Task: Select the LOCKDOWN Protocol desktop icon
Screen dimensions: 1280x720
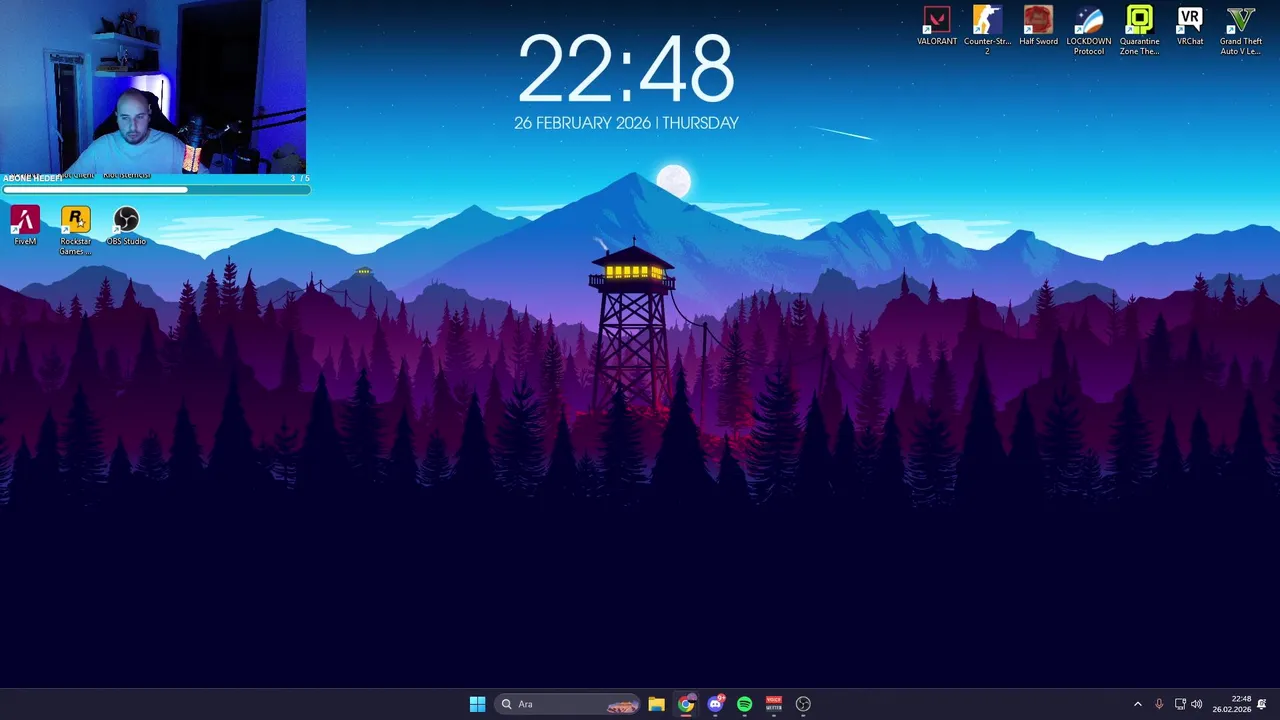Action: click(x=1089, y=31)
